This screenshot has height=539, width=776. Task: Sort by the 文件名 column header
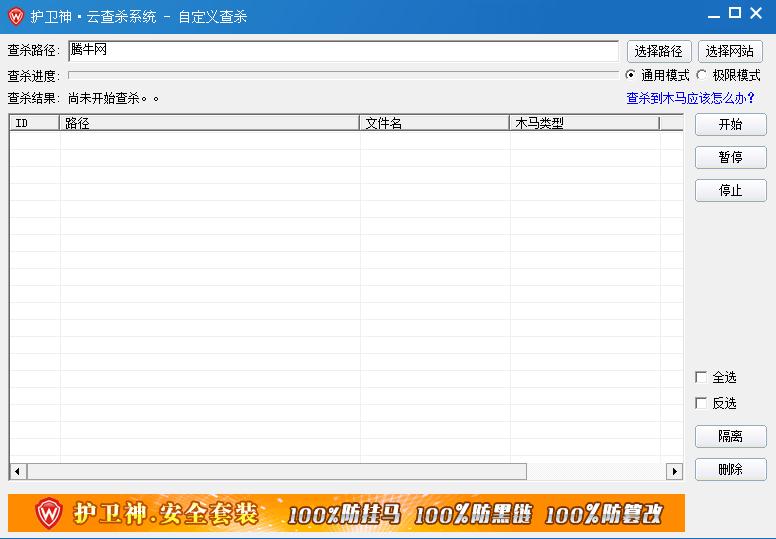[435, 123]
